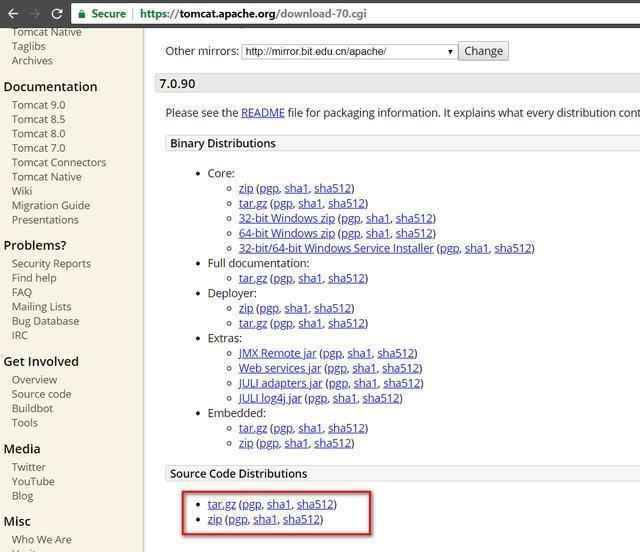This screenshot has width=640, height=552.
Task: Click the browser forward arrow
Action: coord(35,13)
